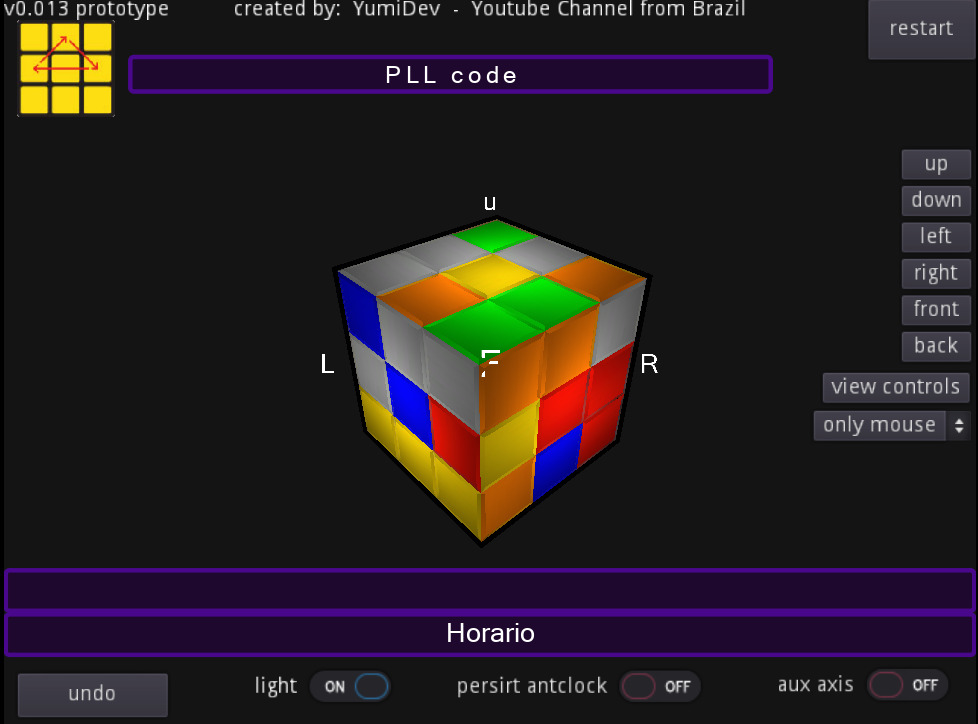Open the PLL code panel

point(450,74)
